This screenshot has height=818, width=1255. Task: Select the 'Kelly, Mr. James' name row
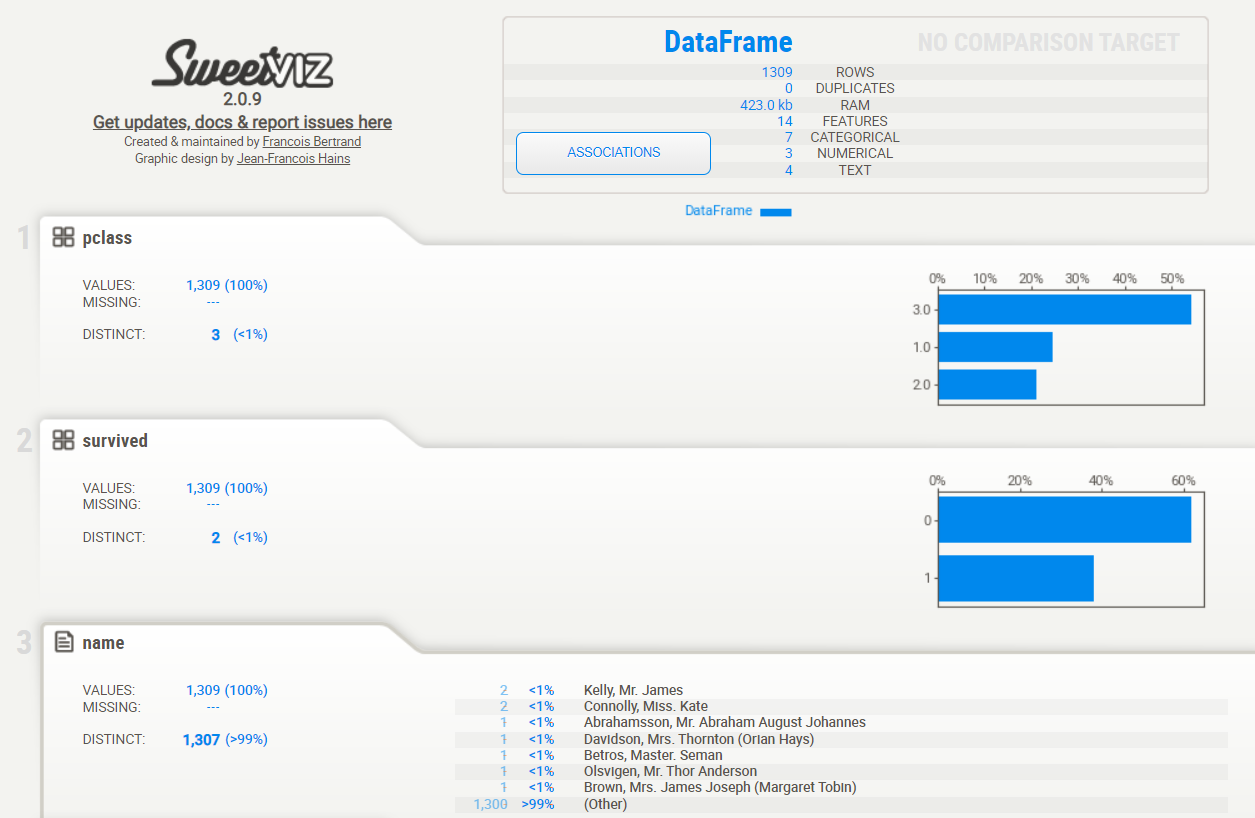coord(633,690)
